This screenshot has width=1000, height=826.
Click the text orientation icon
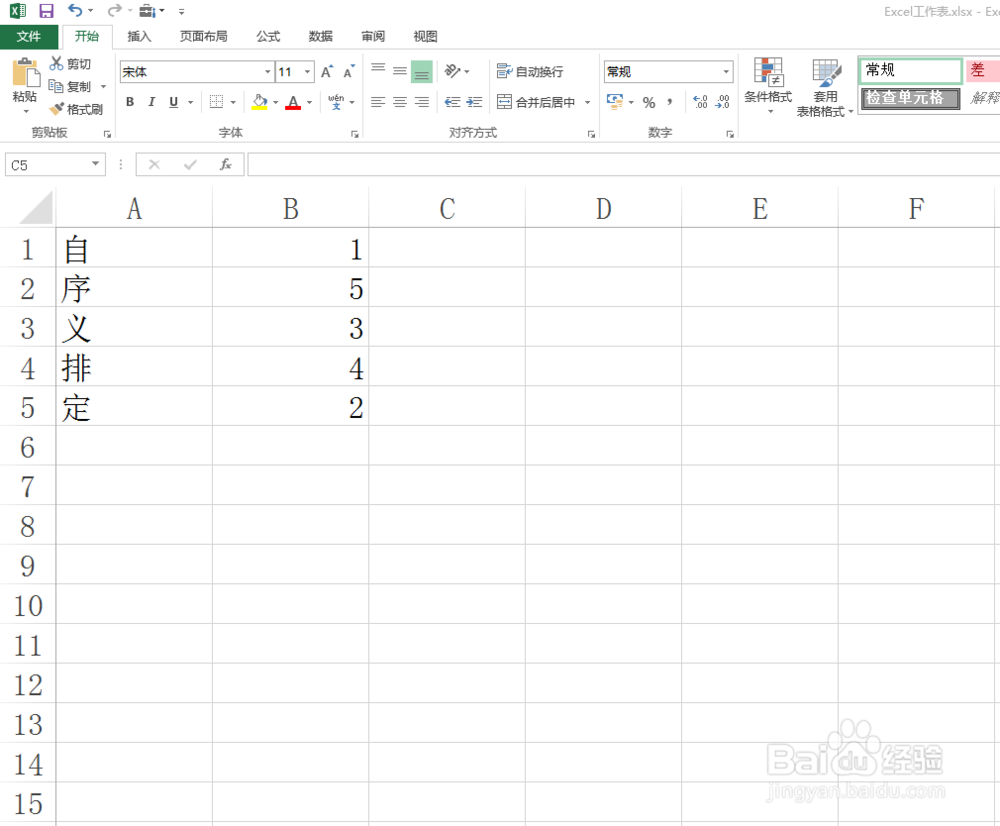(x=452, y=71)
